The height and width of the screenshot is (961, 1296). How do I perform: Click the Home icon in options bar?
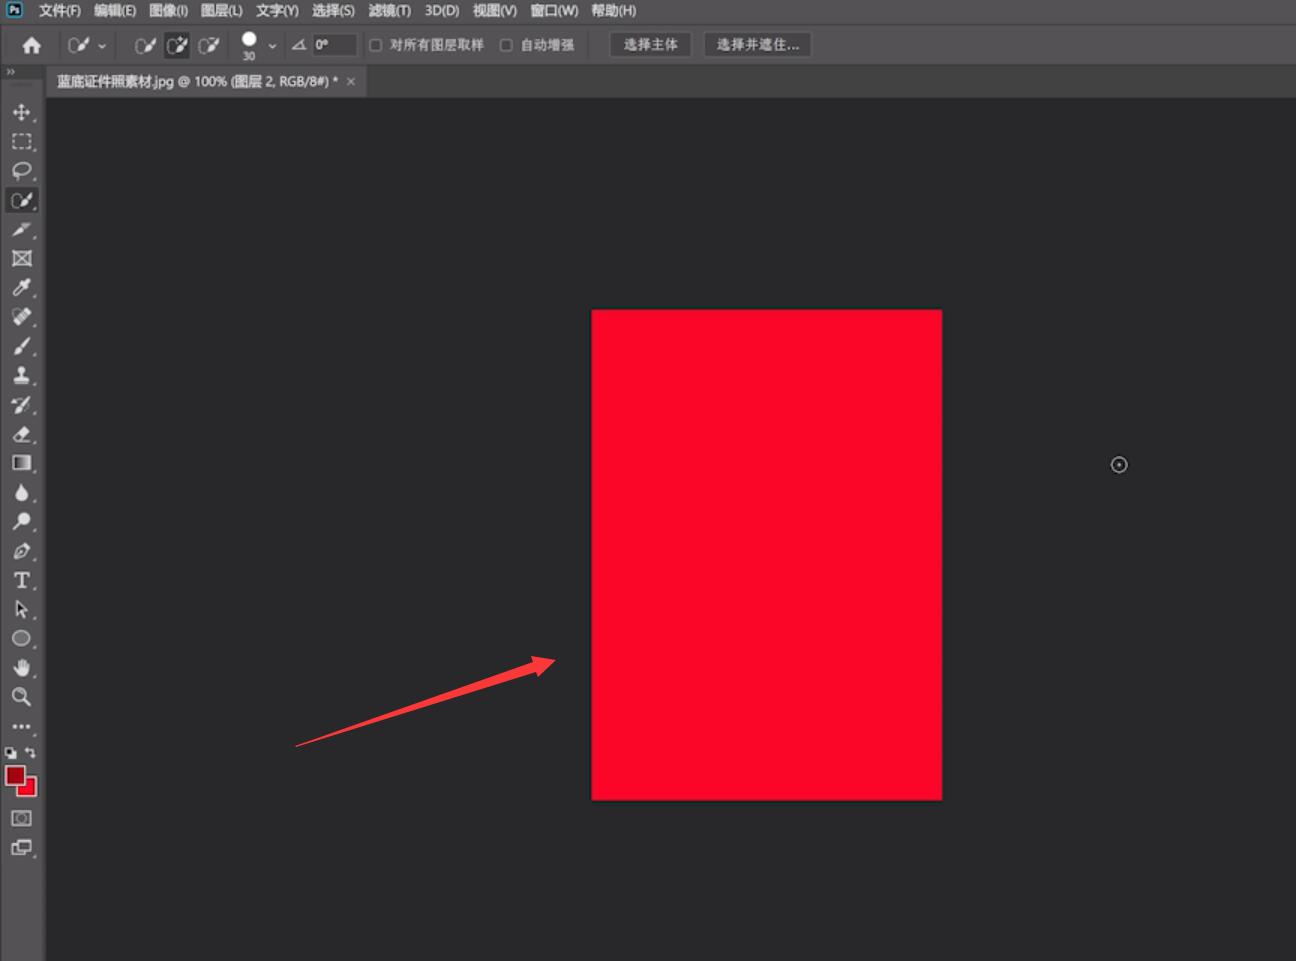(32, 45)
